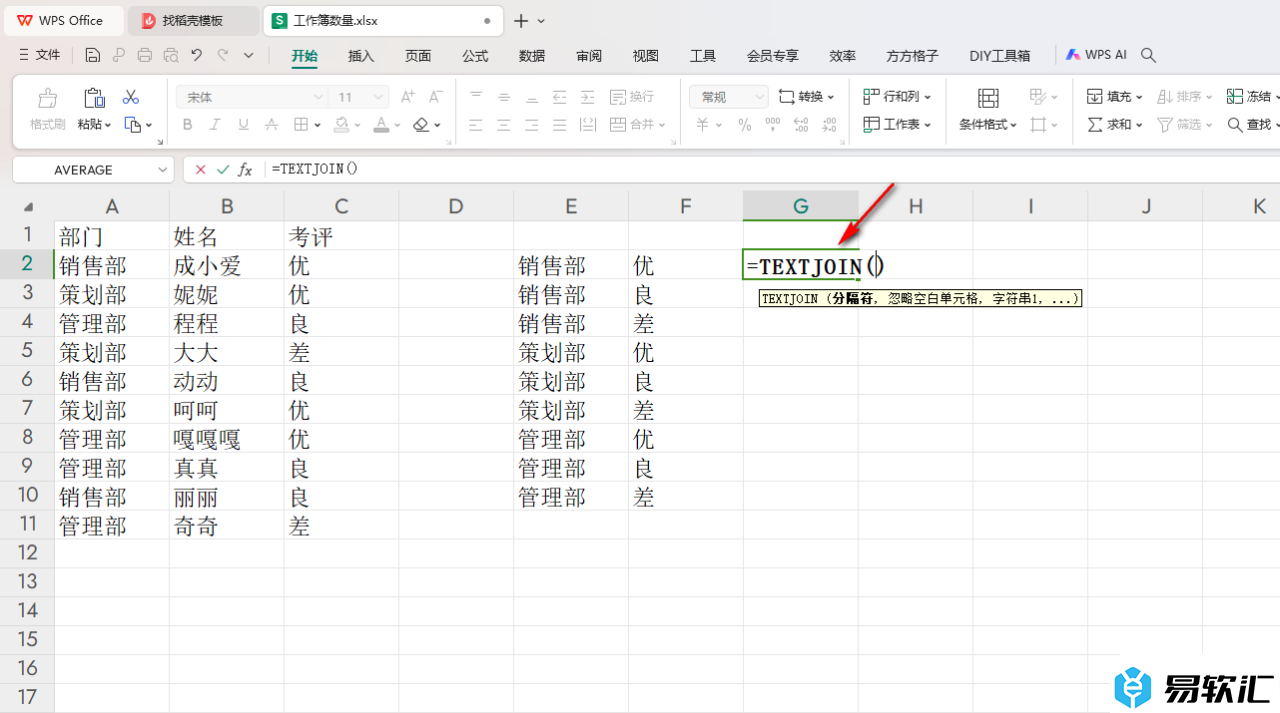Click the eraser Clear formatting tool

(421, 125)
